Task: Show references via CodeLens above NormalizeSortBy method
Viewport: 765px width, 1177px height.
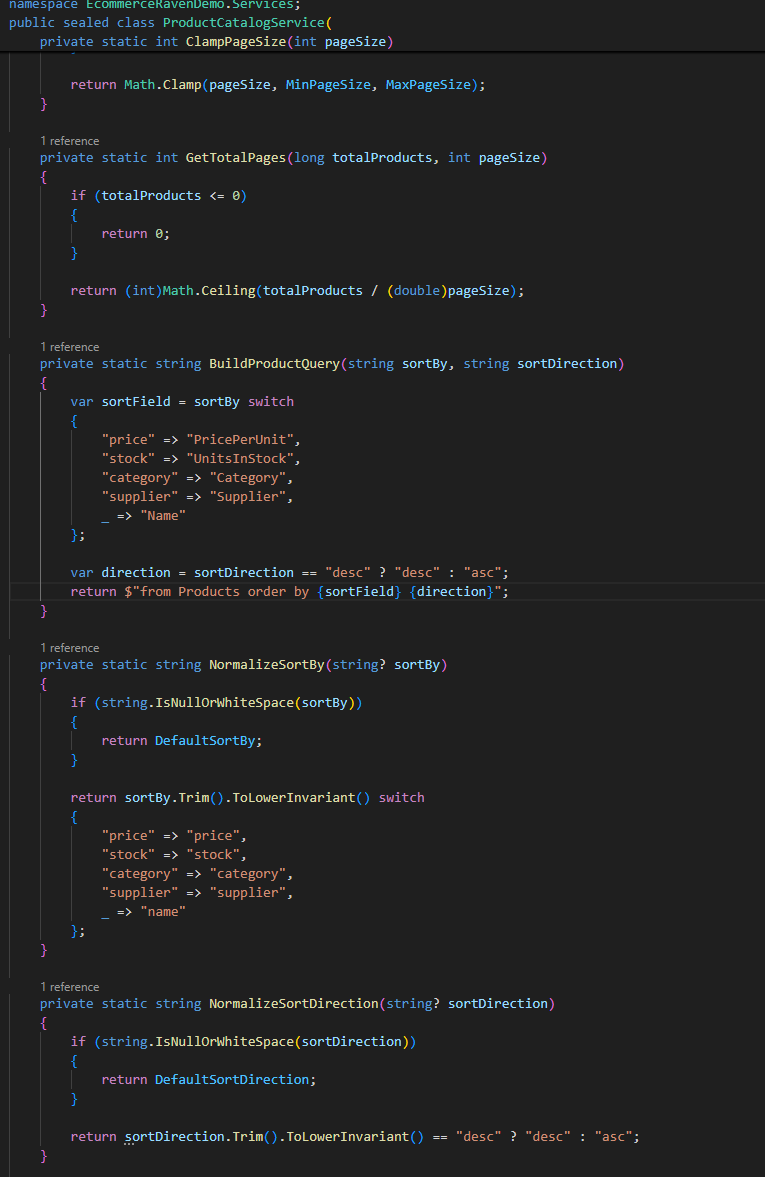Action: click(x=69, y=648)
